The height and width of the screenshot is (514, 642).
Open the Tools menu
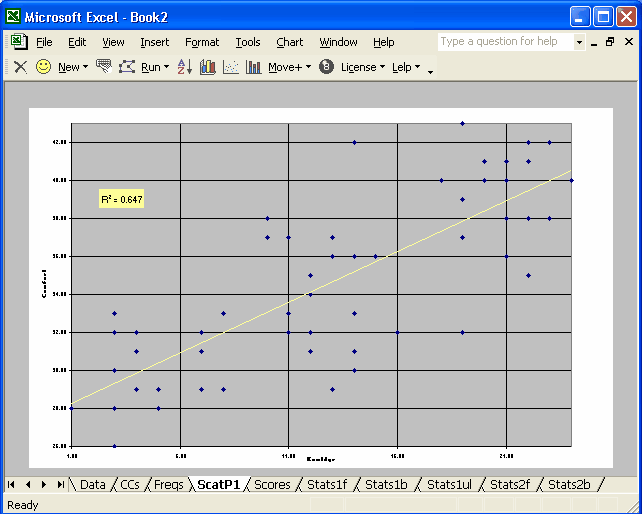pyautogui.click(x=248, y=42)
